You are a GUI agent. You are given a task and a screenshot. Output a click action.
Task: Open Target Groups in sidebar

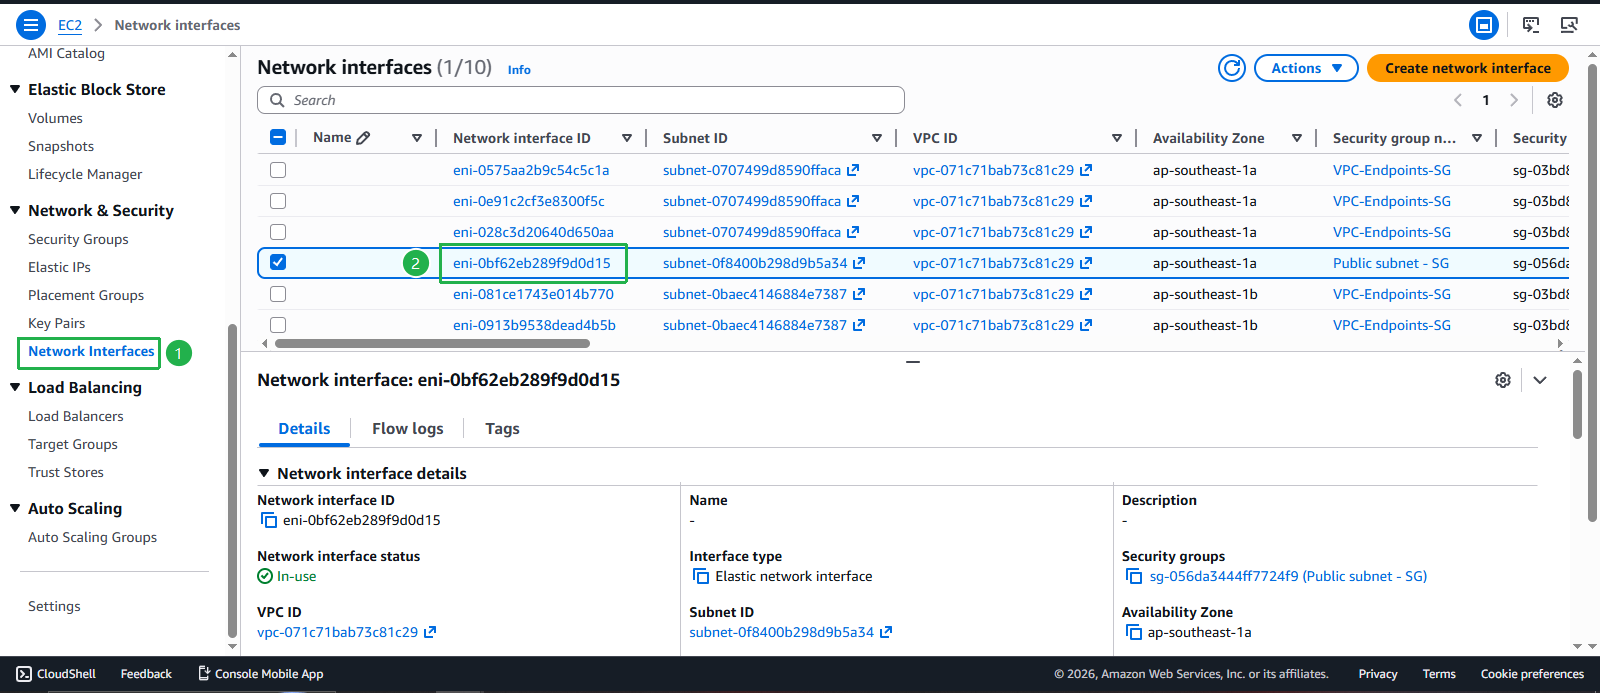(x=73, y=444)
